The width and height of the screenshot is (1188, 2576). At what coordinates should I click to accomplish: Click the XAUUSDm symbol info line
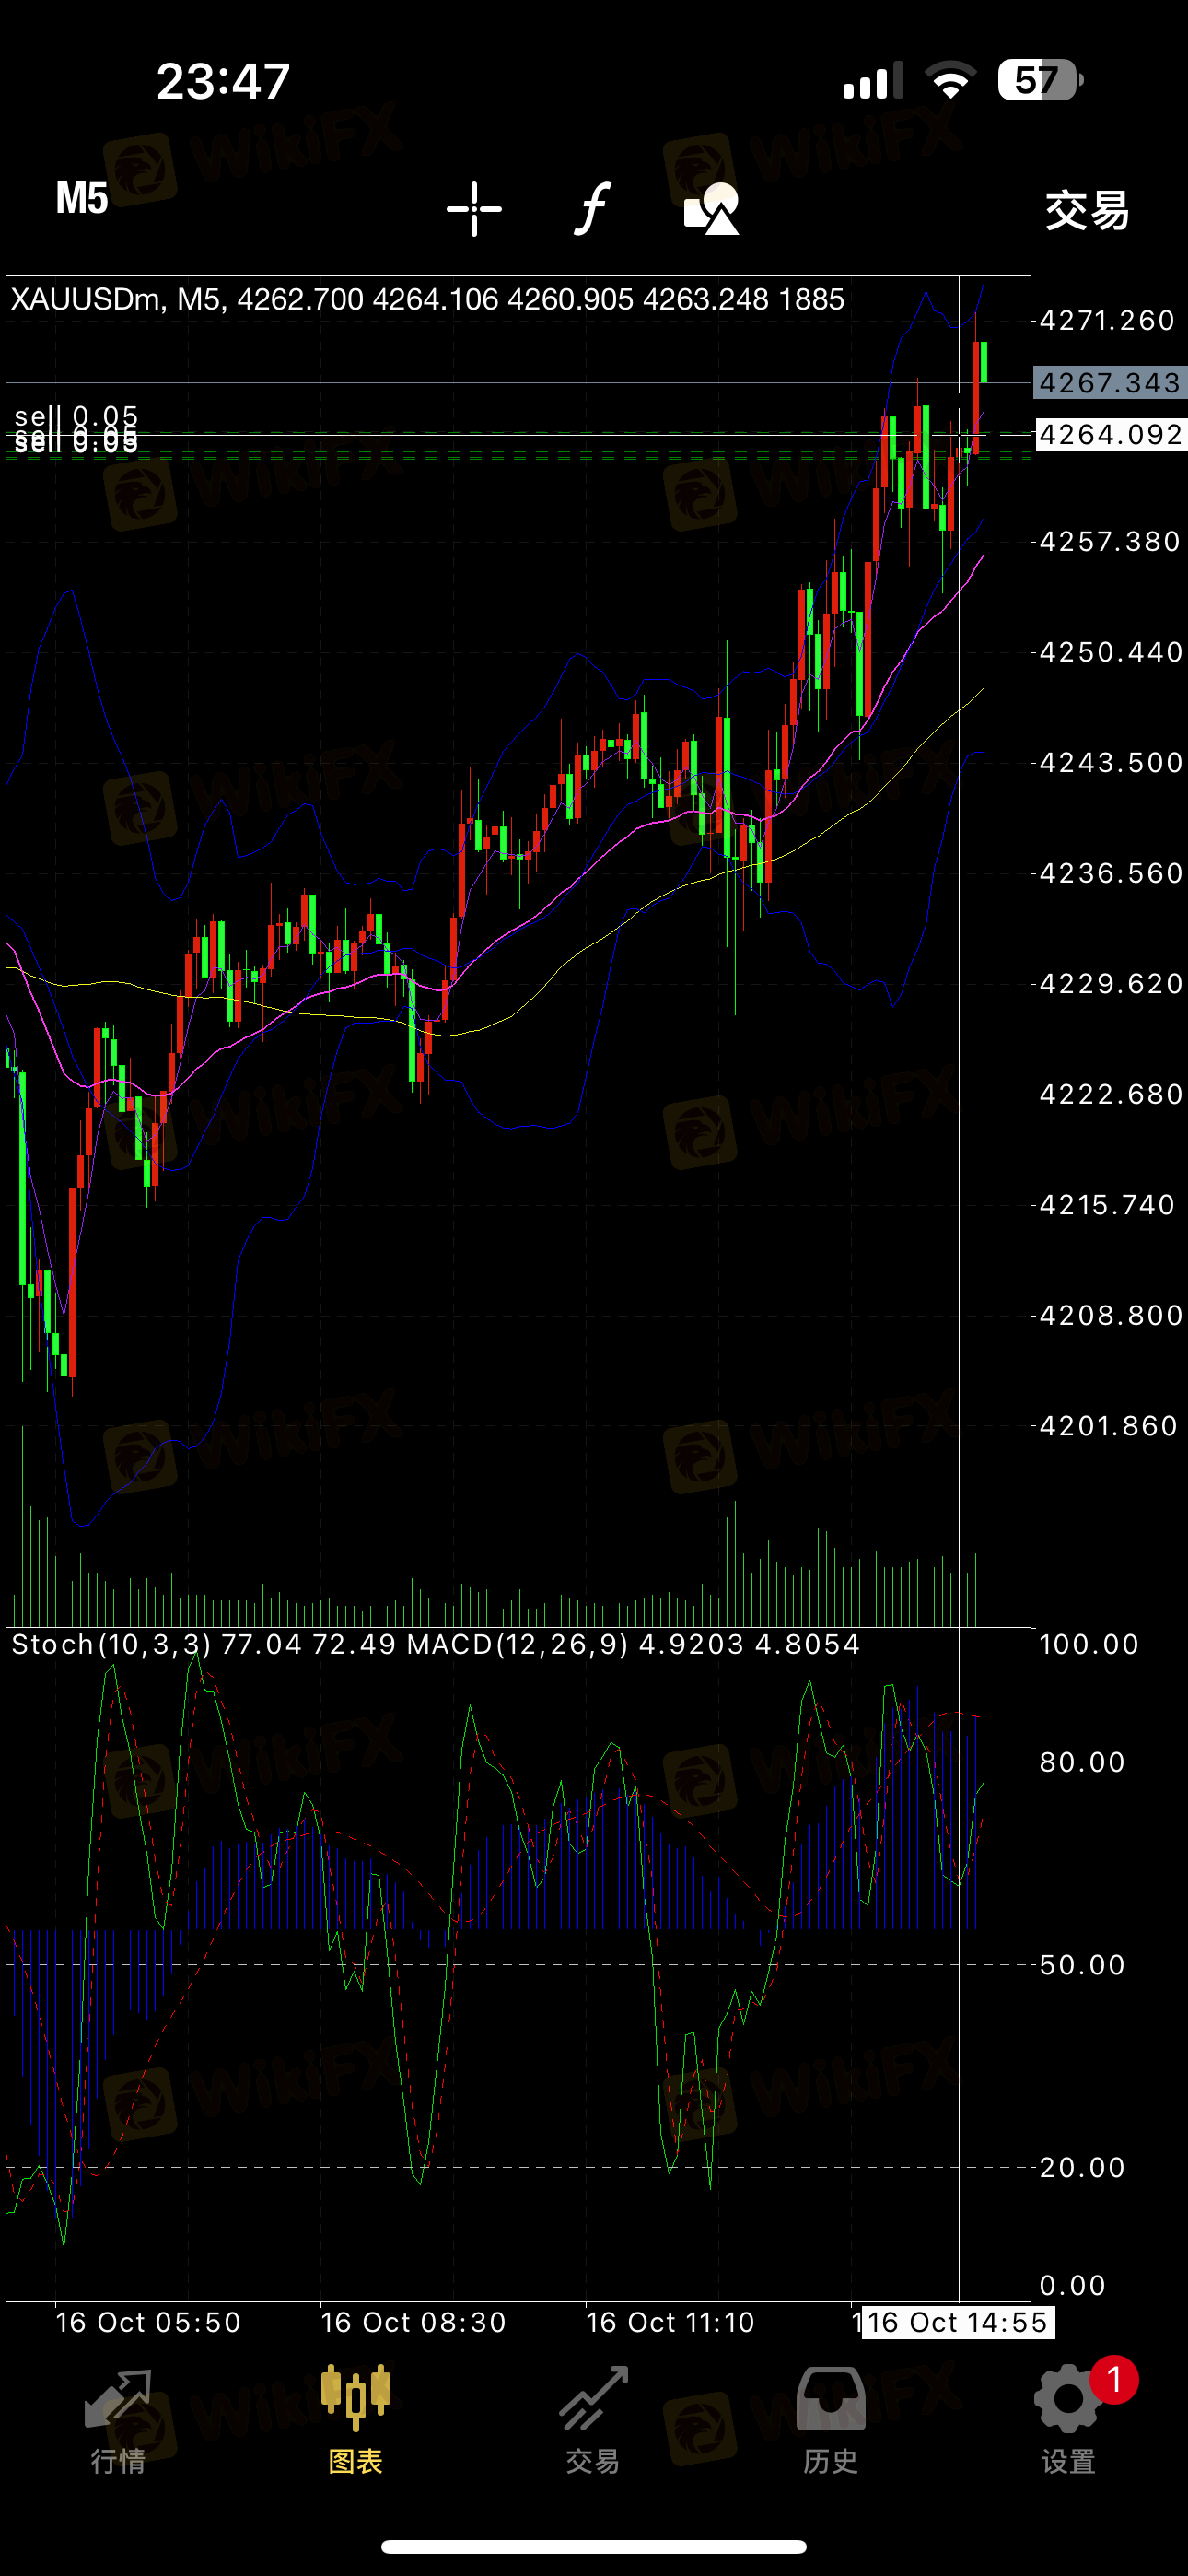(x=427, y=299)
